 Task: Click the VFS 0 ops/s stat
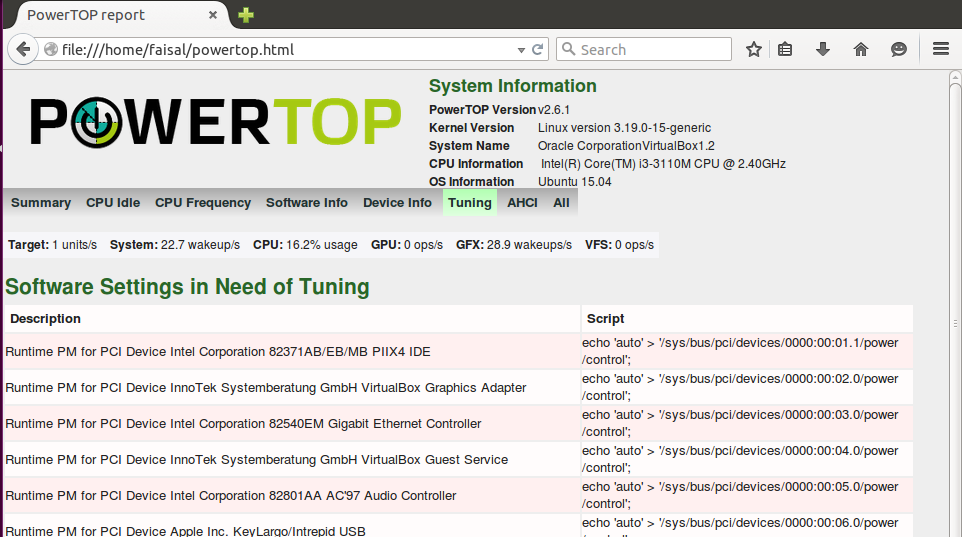tap(619, 245)
